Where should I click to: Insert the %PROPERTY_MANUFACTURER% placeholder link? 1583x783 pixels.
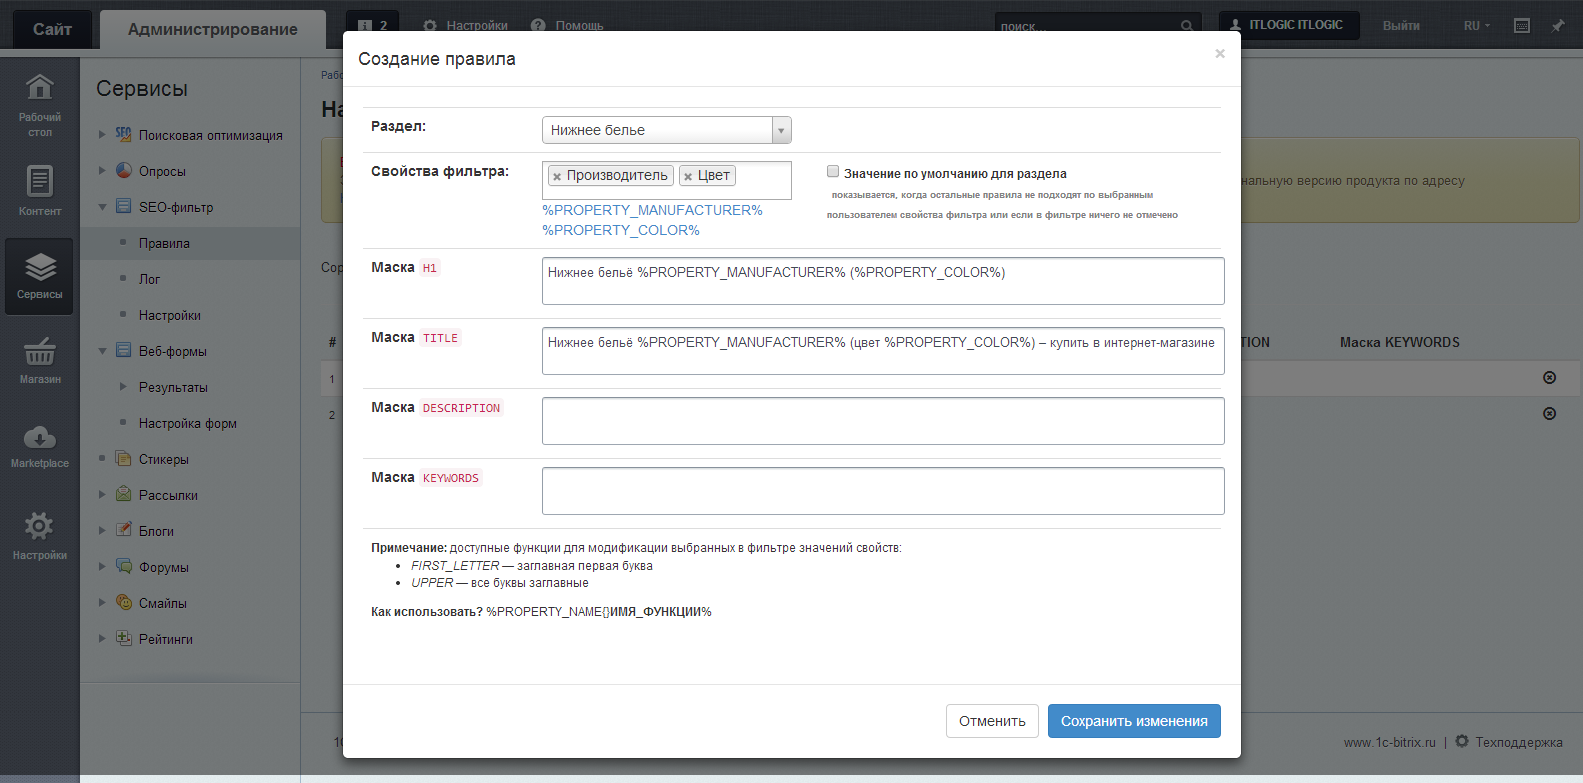[x=652, y=210]
